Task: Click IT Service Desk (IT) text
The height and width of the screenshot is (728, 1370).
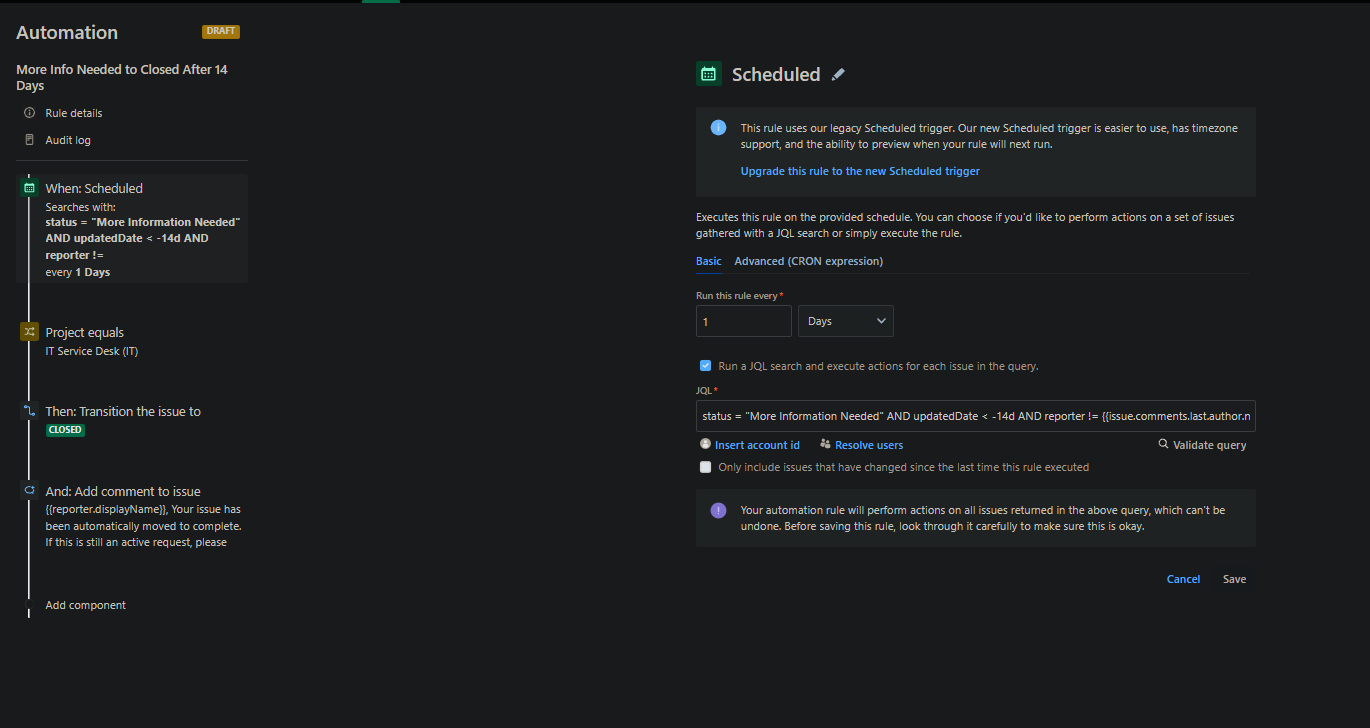Action: (x=92, y=351)
